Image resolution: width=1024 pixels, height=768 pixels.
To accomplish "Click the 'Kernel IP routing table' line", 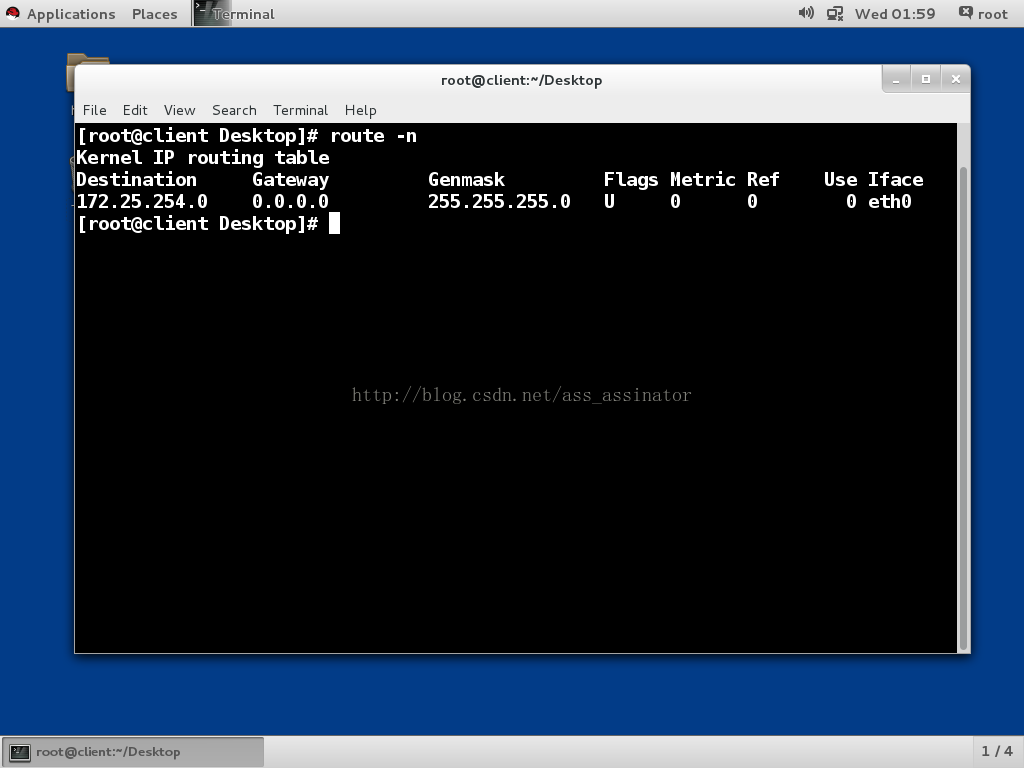I will pos(202,157).
